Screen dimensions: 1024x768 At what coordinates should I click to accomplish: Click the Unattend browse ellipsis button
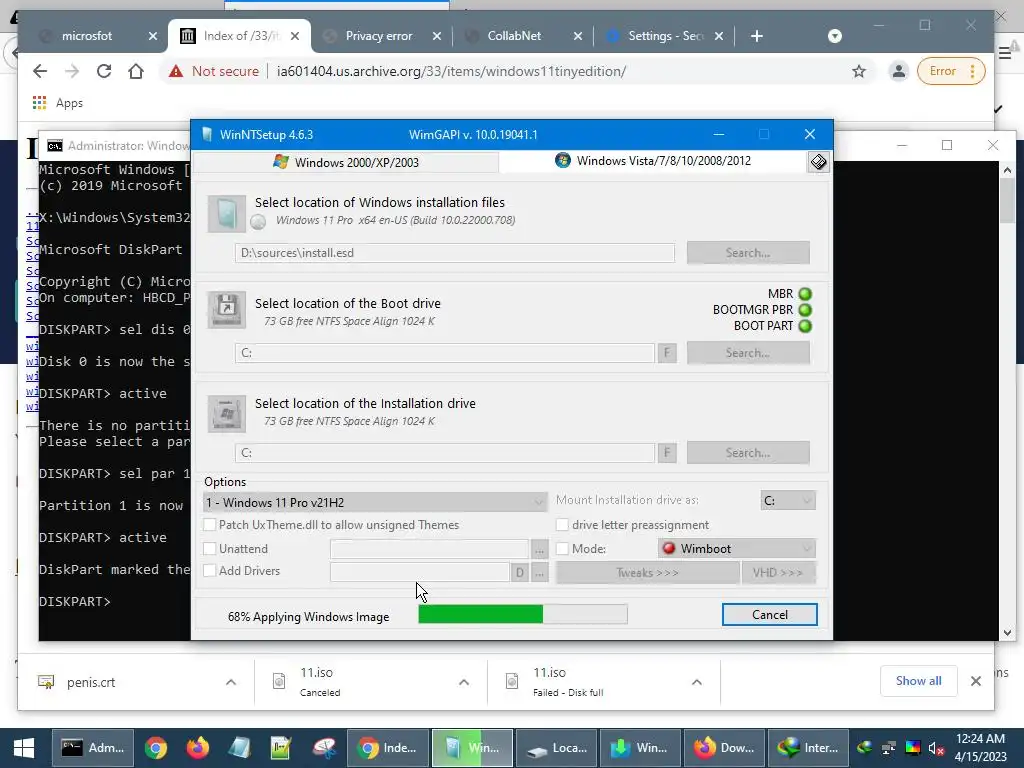click(539, 549)
